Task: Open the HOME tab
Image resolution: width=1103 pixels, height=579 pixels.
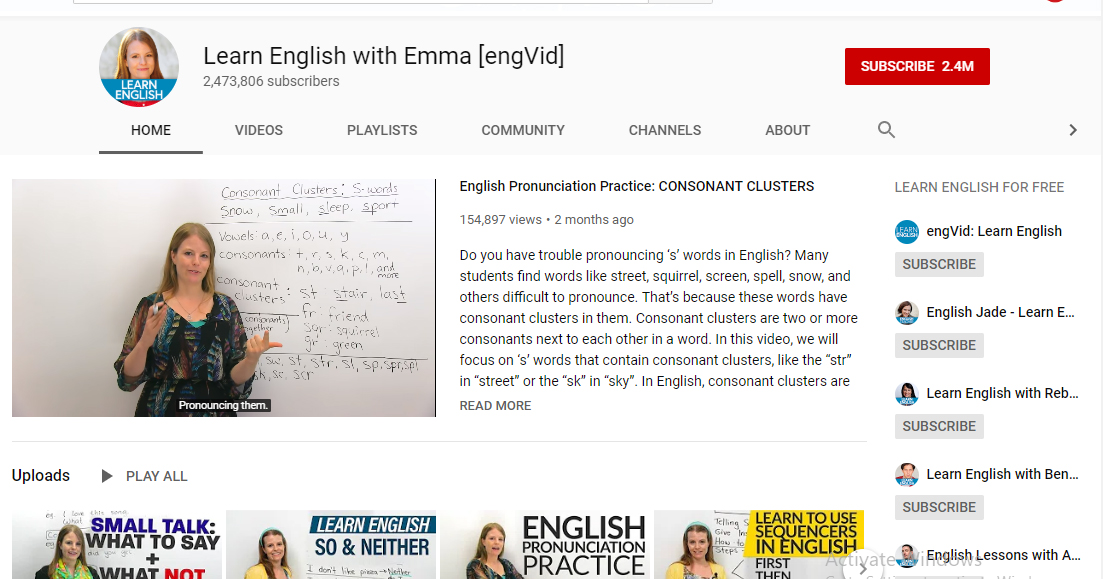Action: point(151,130)
